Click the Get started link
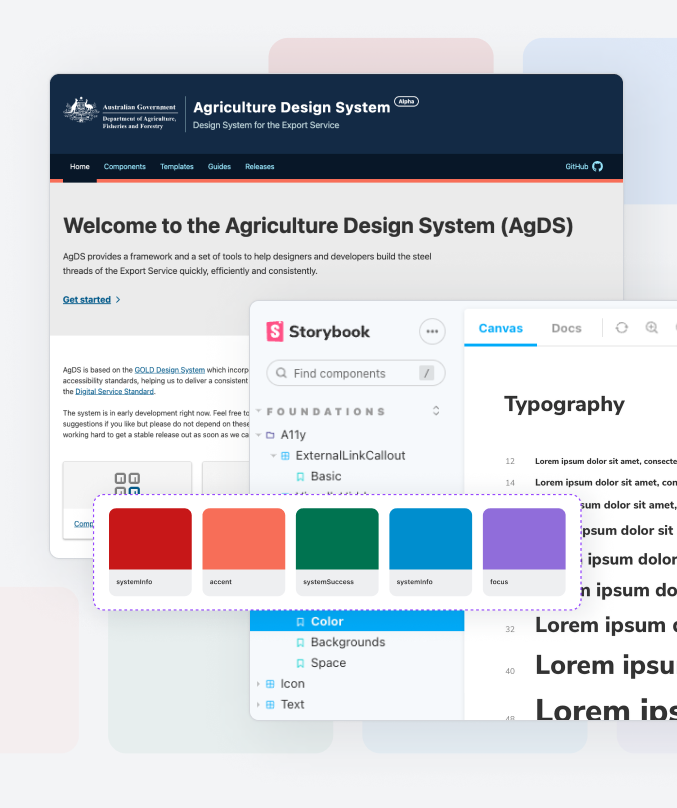The width and height of the screenshot is (677, 808). coord(87,299)
